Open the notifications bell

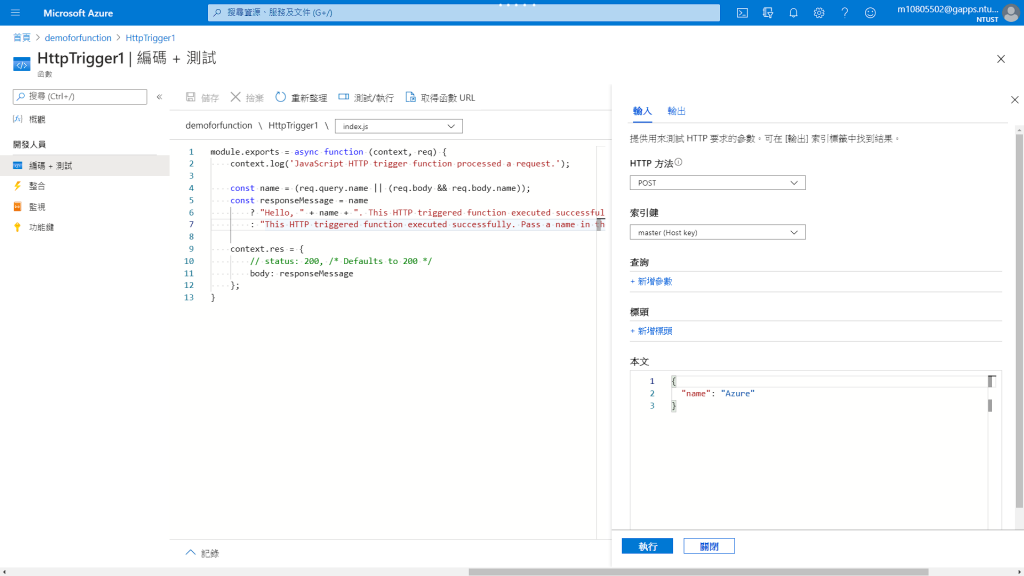point(793,12)
